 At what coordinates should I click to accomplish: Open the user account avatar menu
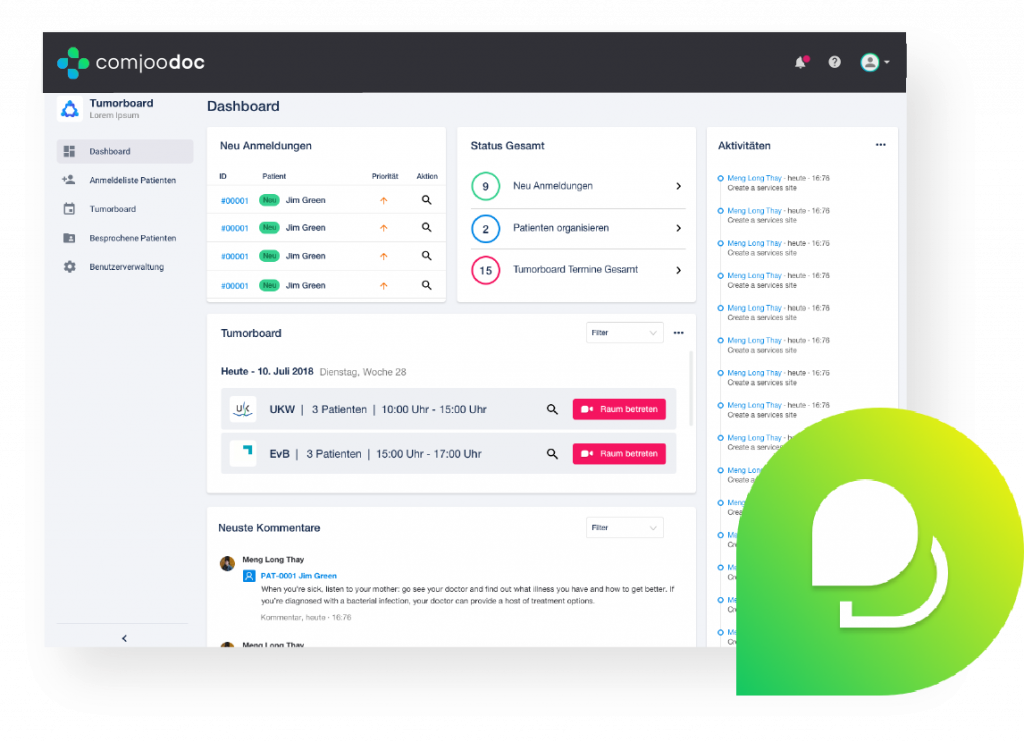pyautogui.click(x=874, y=62)
